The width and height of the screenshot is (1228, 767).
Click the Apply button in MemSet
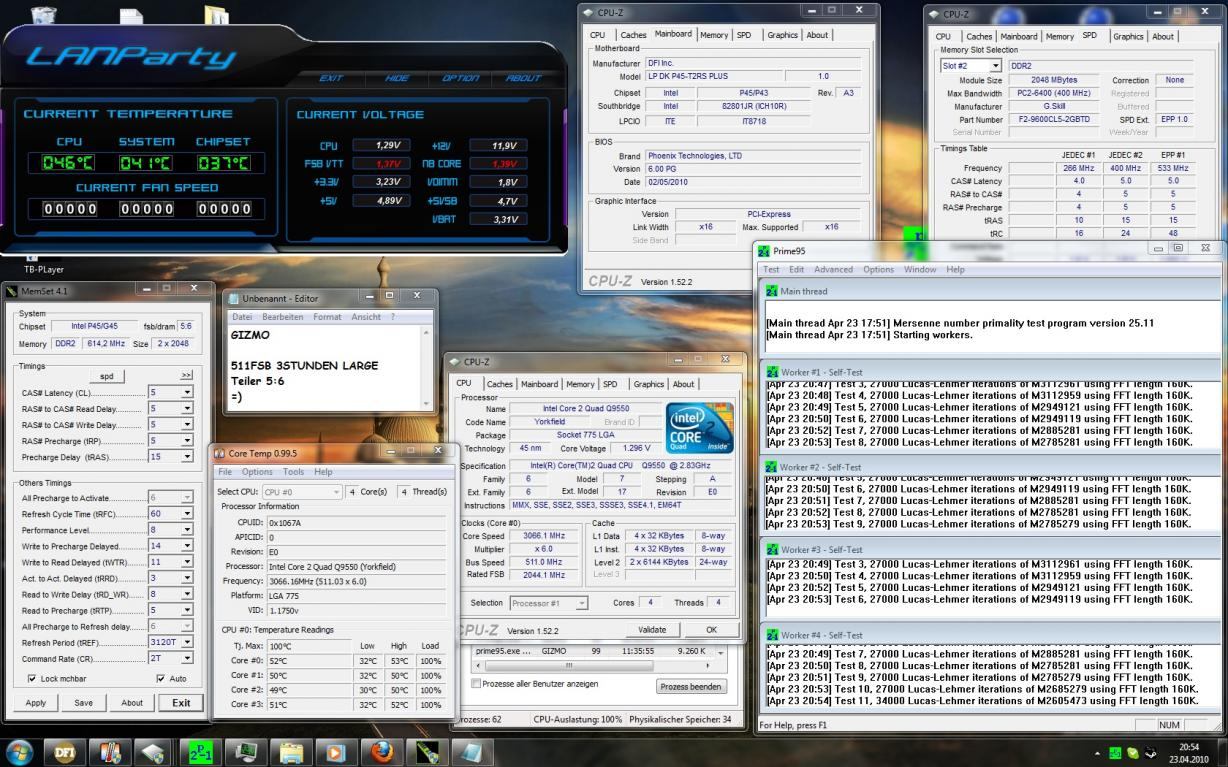[x=35, y=703]
